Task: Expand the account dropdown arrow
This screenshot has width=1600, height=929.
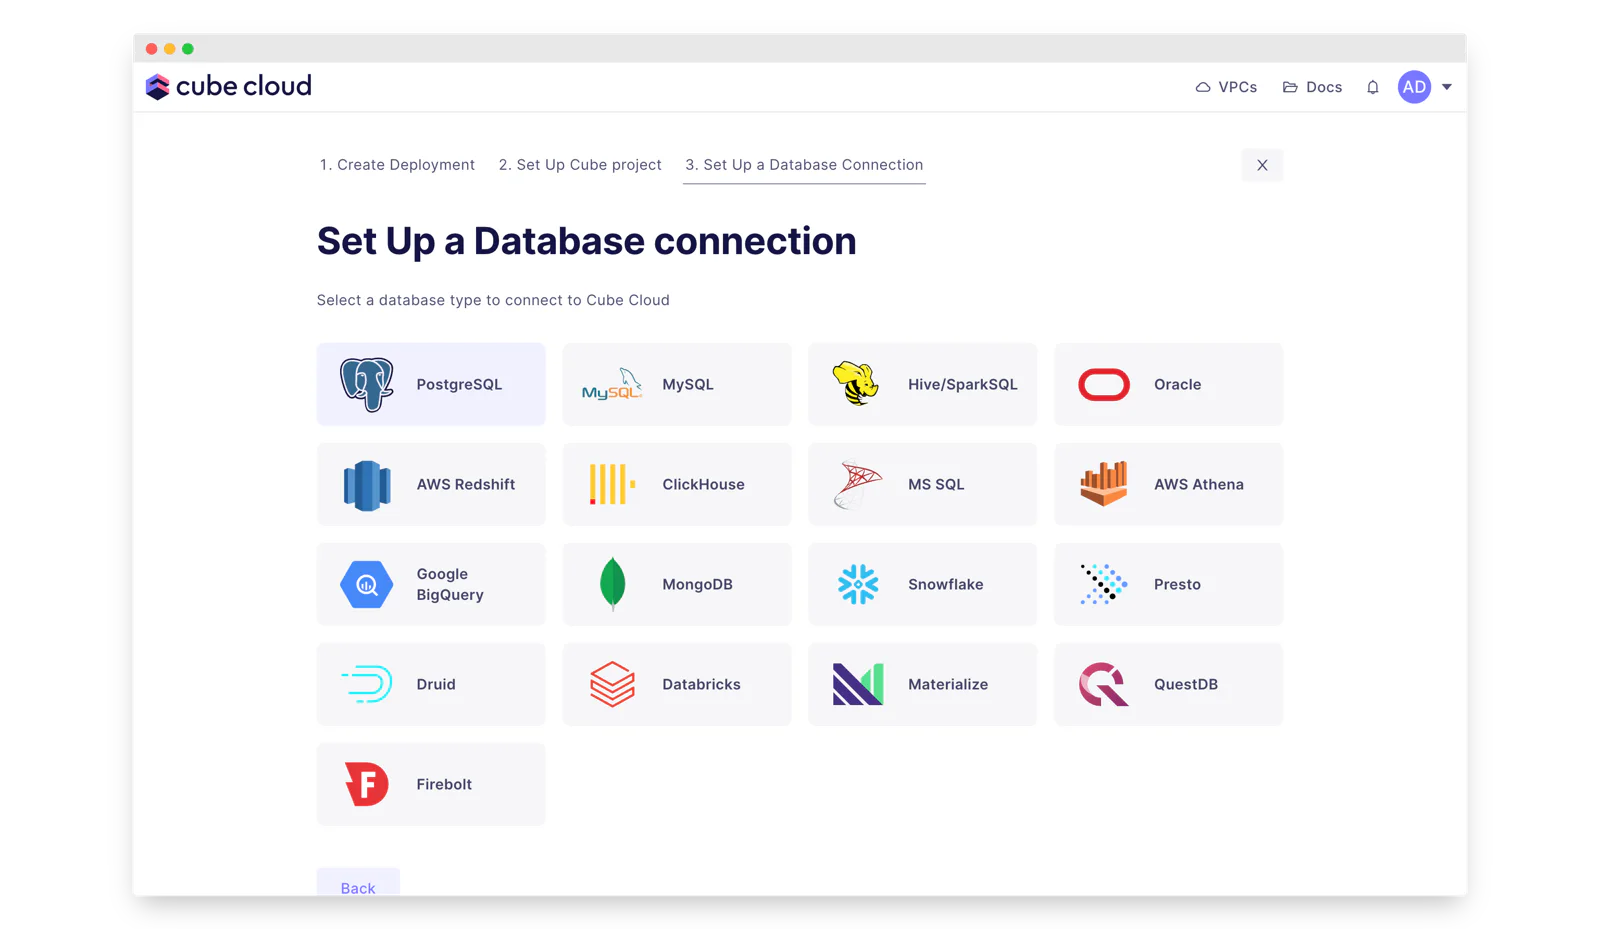Action: 1447,87
